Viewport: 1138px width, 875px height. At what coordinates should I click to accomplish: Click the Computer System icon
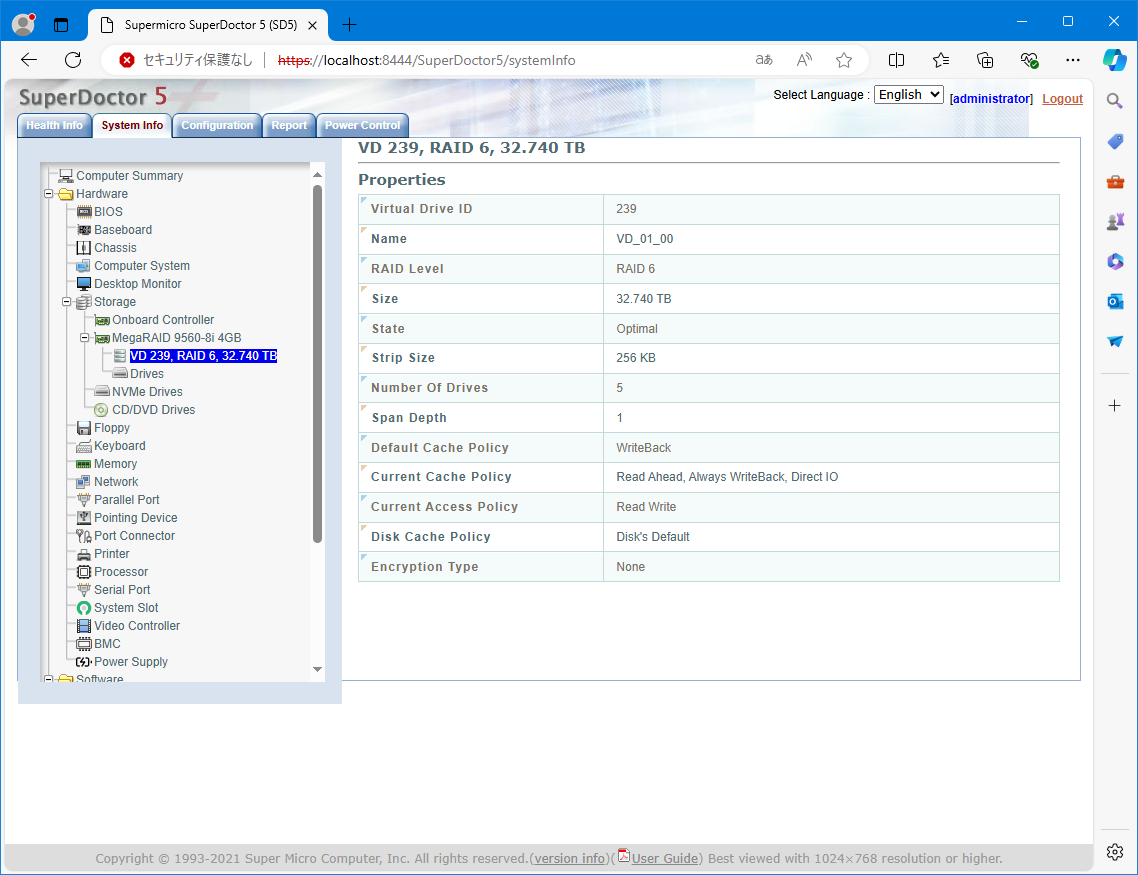(84, 266)
